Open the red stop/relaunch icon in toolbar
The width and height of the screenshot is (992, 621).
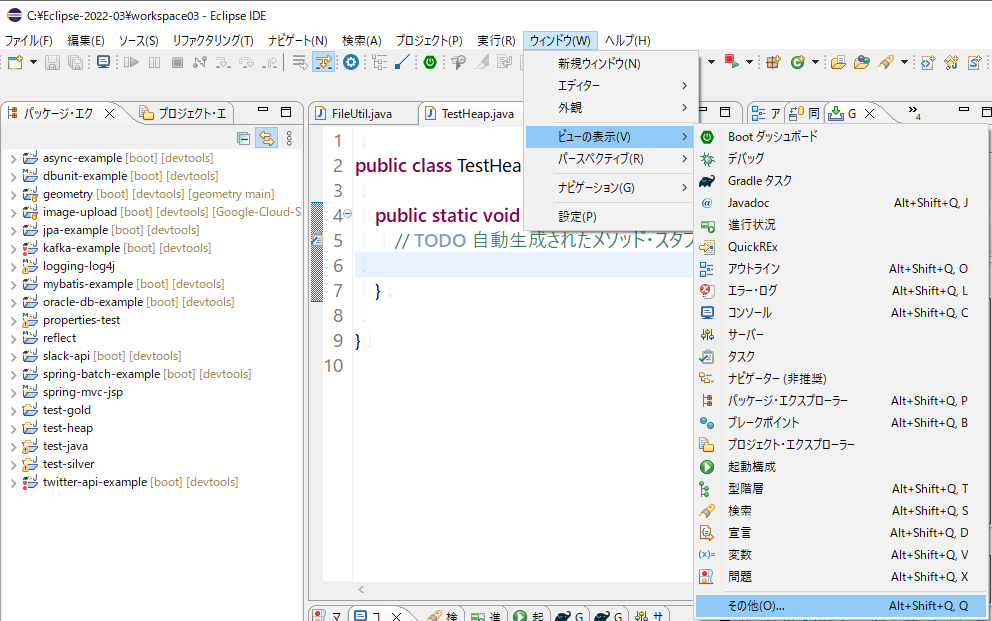732,62
